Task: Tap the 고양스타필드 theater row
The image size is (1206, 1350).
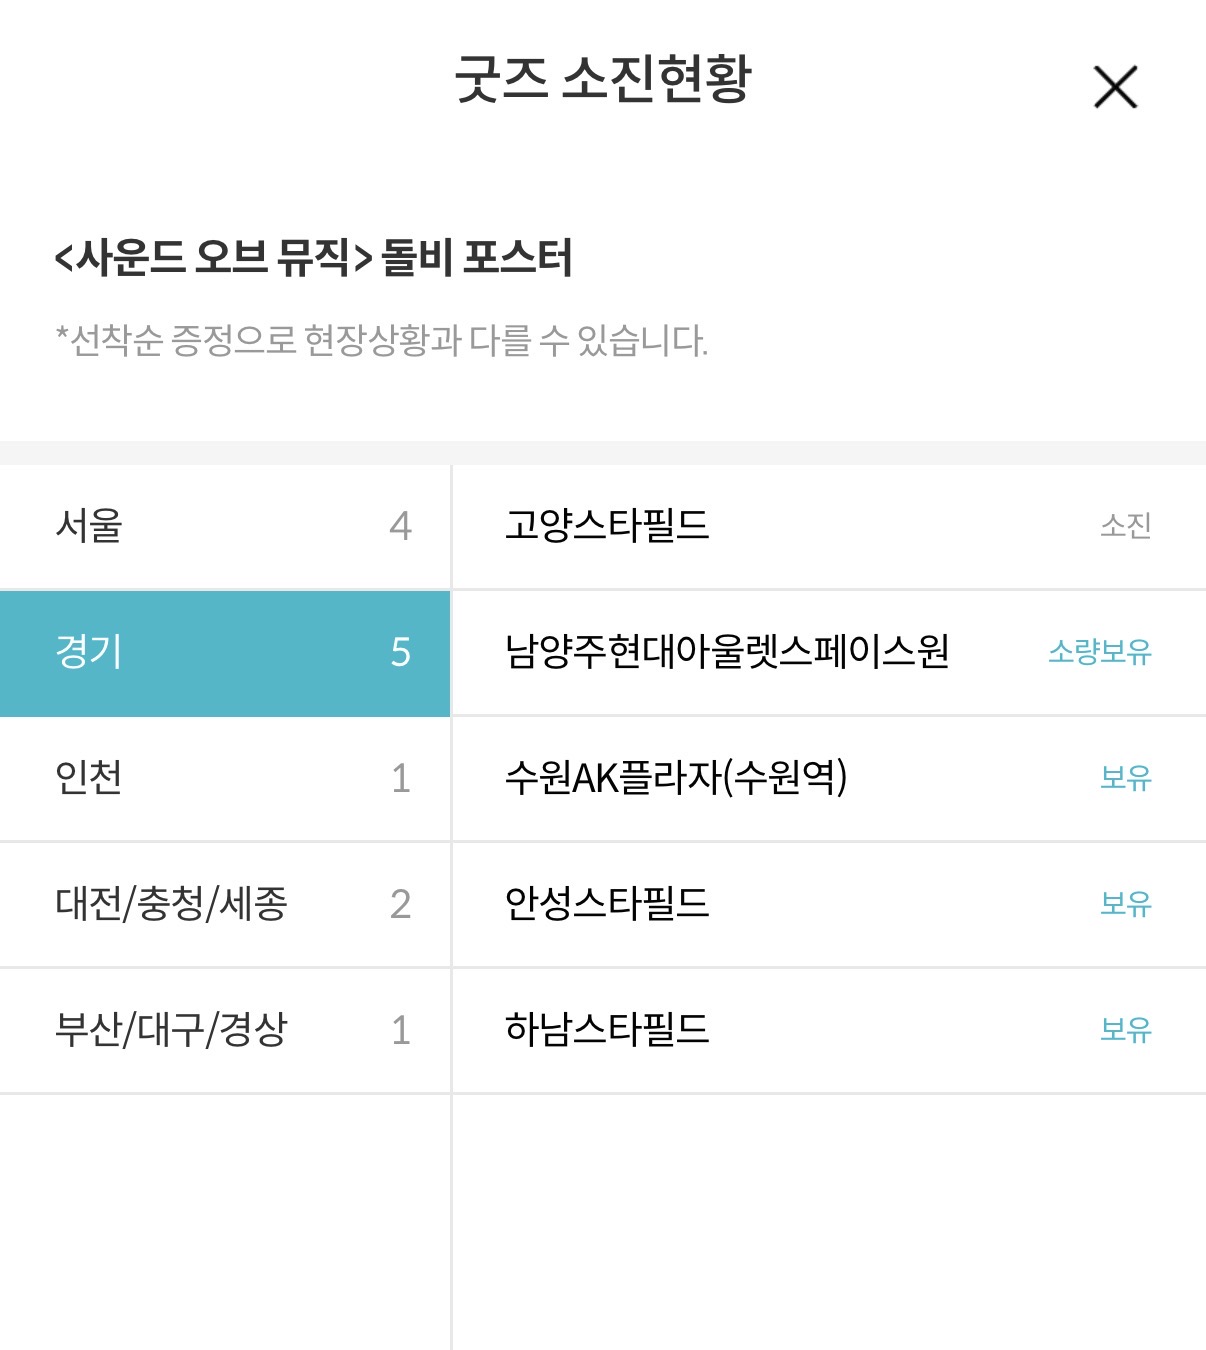Action: (829, 527)
